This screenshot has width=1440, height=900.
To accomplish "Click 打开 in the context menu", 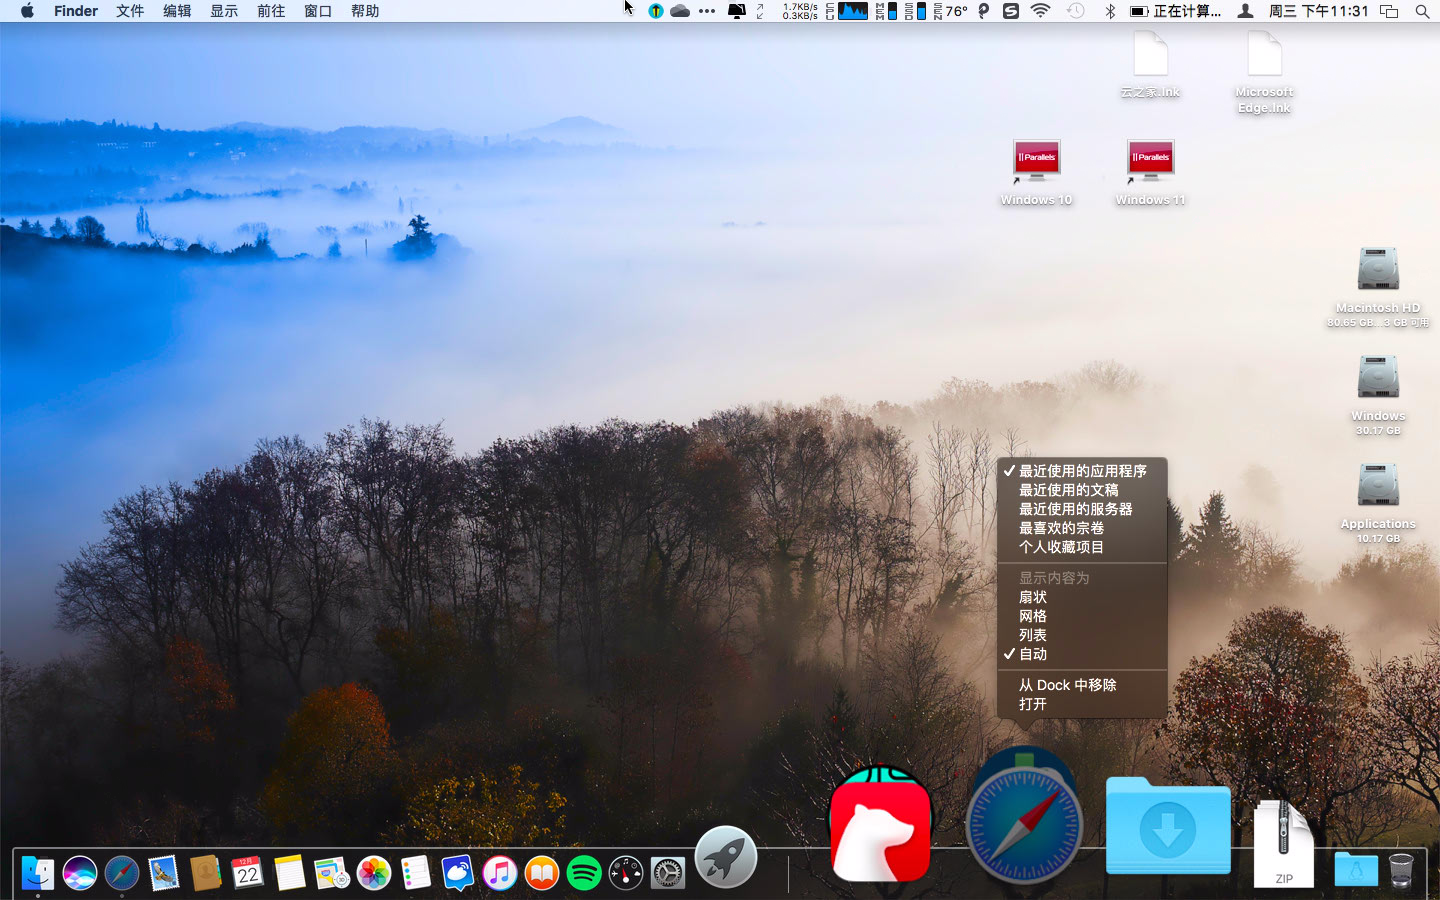I will pyautogui.click(x=1033, y=704).
